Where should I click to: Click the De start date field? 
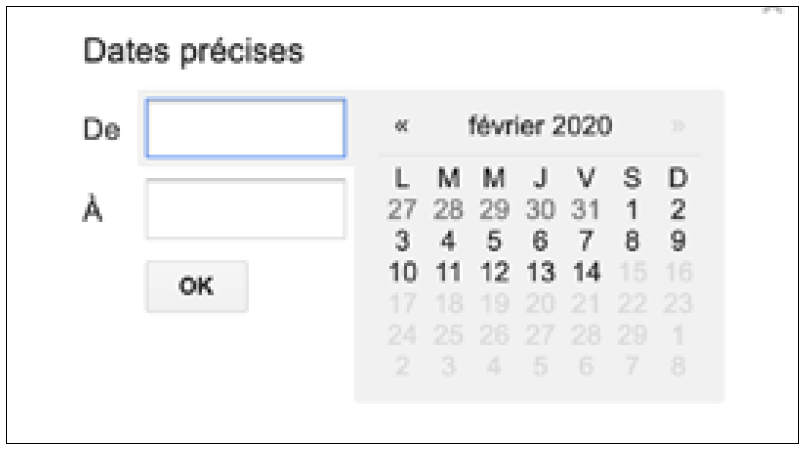pos(246,129)
